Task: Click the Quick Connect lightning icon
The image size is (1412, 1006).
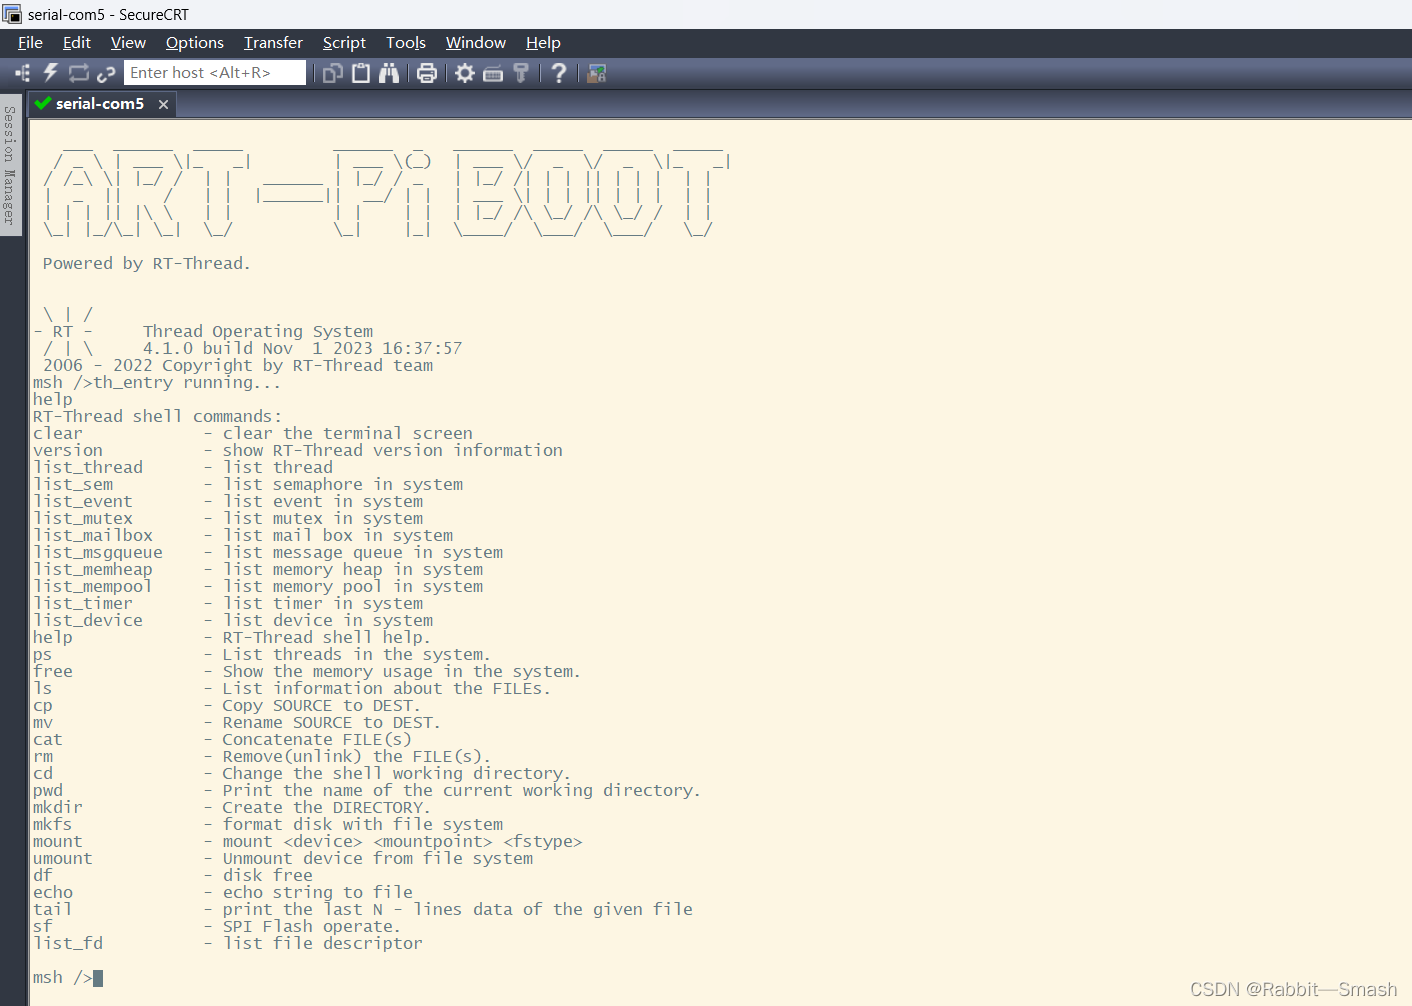Action: click(50, 73)
